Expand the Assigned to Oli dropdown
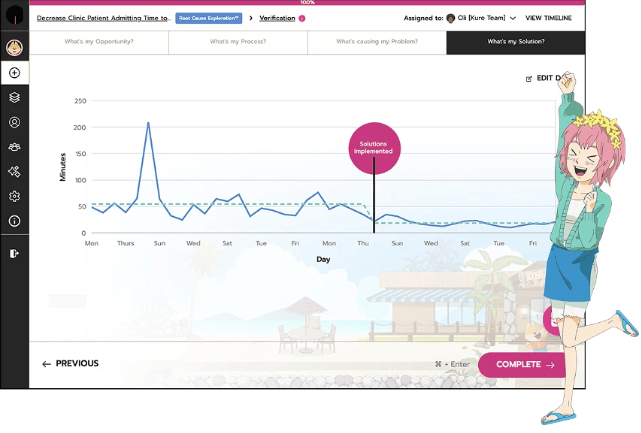The height and width of the screenshot is (433, 641). (513, 18)
